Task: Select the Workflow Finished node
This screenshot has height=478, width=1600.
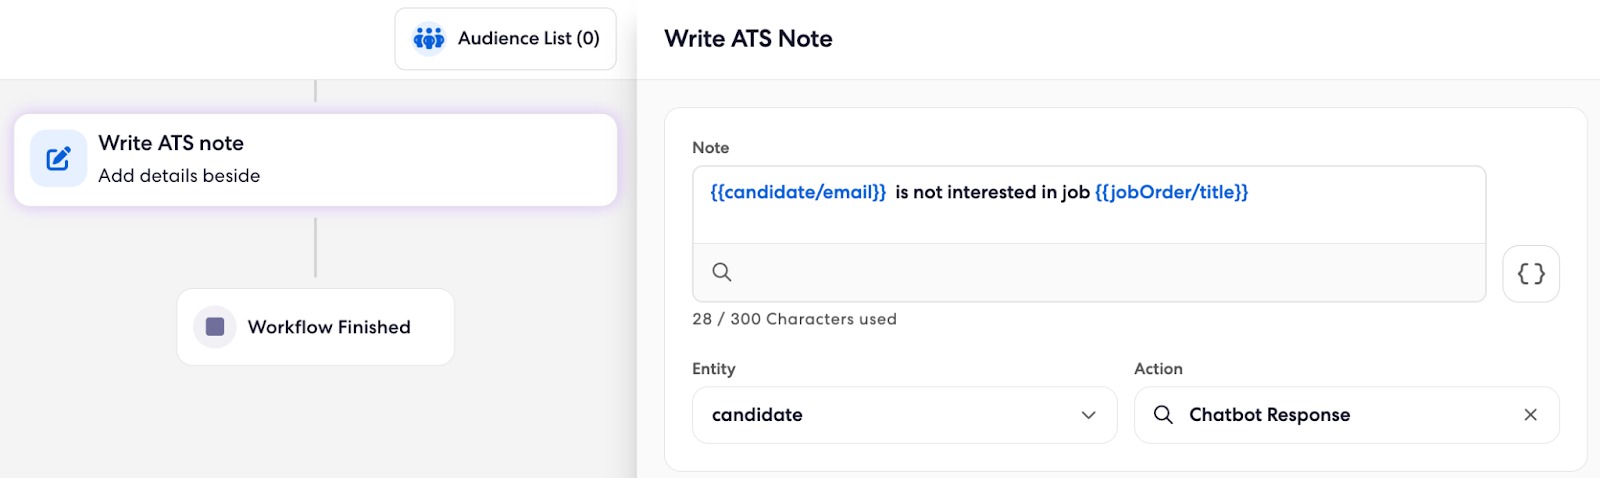Action: click(x=315, y=327)
